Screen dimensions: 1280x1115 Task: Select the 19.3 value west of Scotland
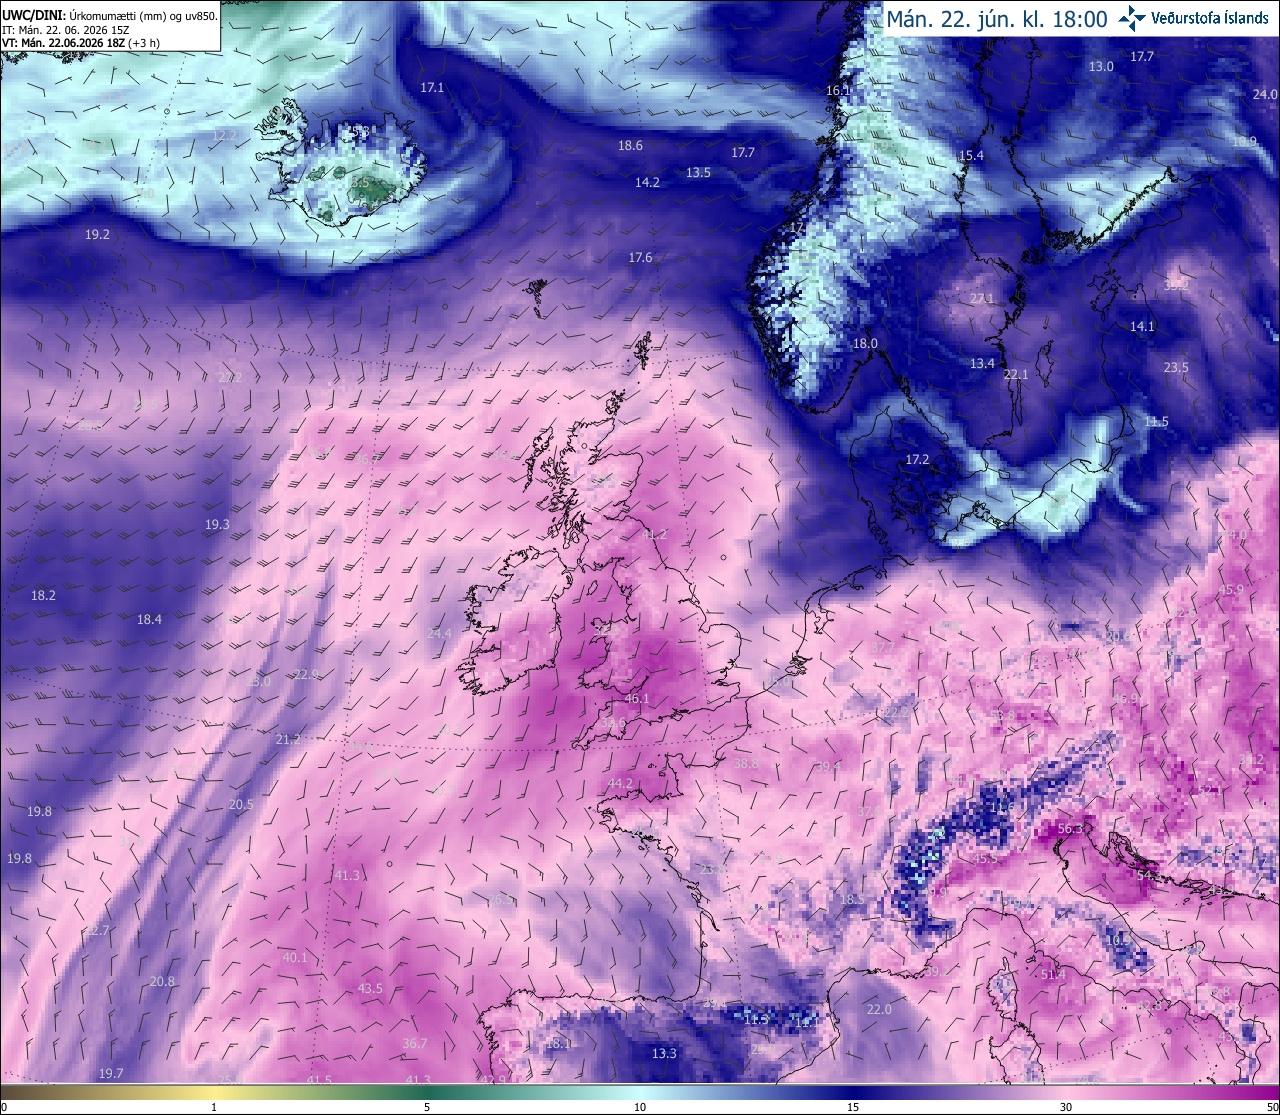[x=217, y=525]
